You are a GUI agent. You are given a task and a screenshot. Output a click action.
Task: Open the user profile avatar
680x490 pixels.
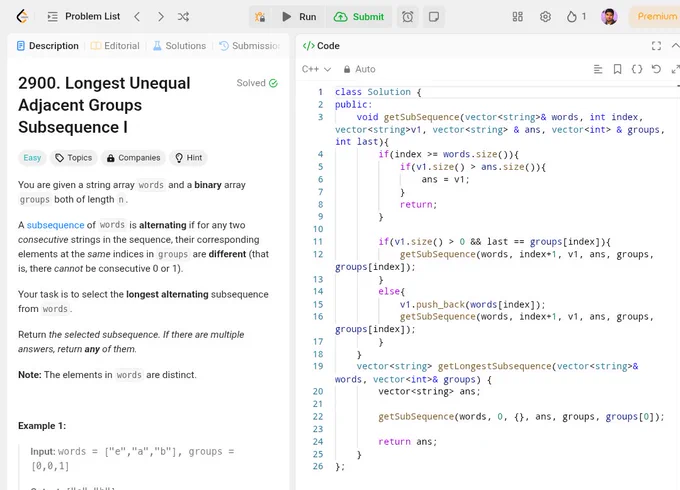[x=609, y=16]
